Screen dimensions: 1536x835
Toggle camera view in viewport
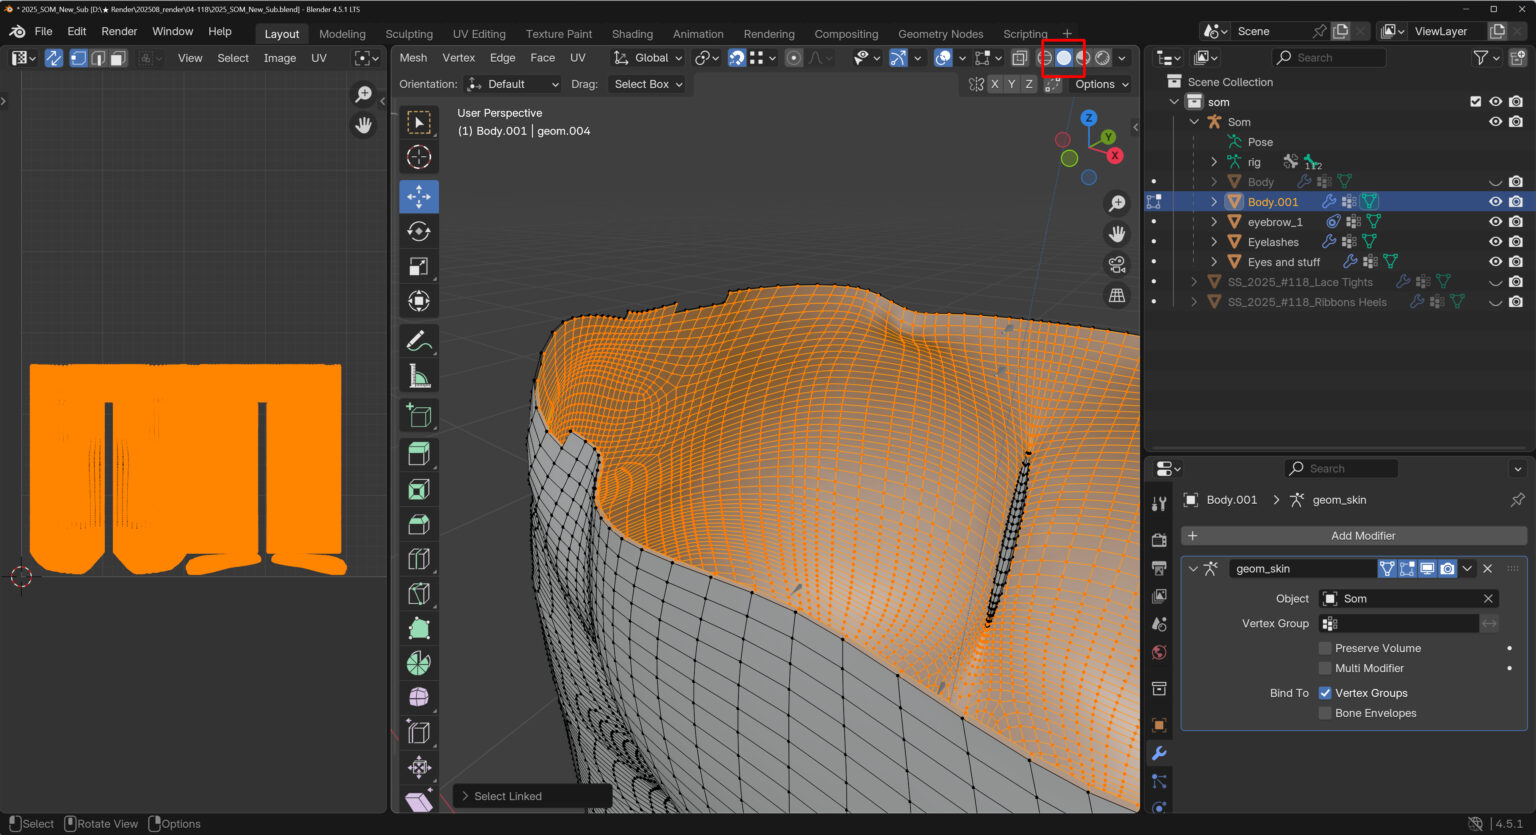(x=1117, y=265)
